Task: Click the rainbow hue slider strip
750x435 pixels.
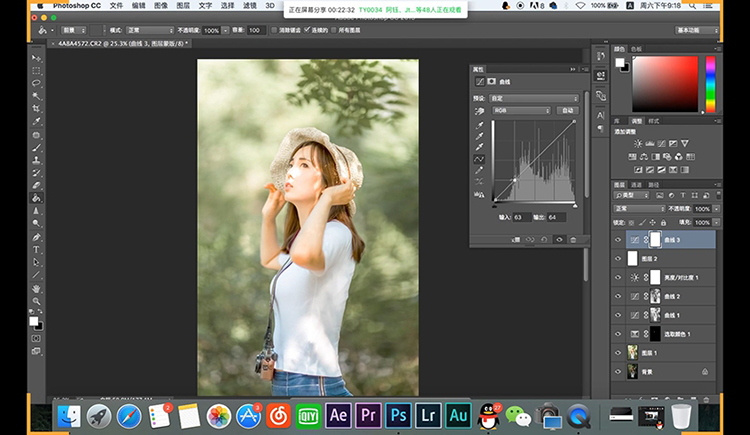Action: (711, 84)
